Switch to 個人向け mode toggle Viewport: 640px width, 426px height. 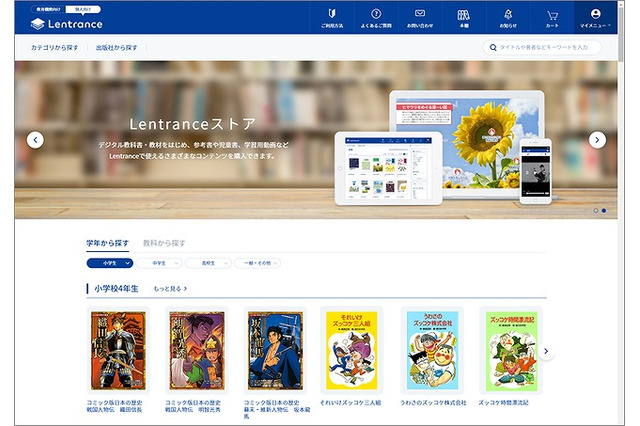pyautogui.click(x=83, y=9)
